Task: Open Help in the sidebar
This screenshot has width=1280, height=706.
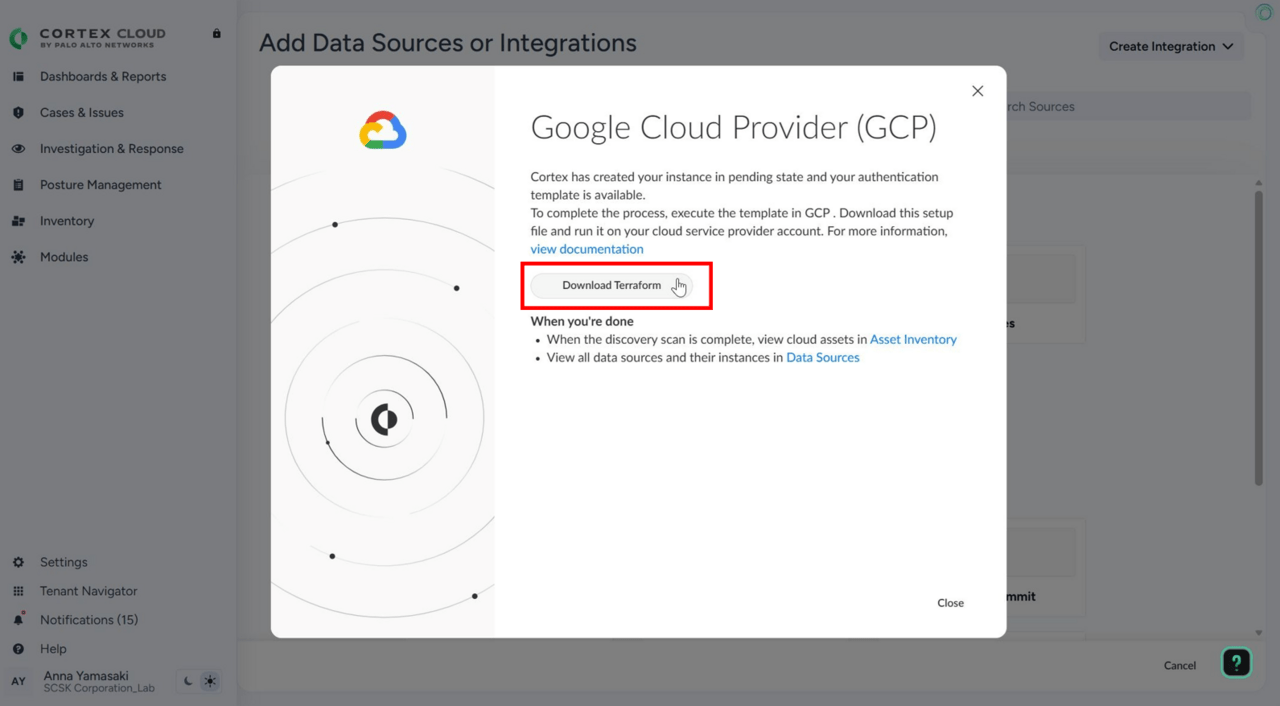Action: click(53, 649)
